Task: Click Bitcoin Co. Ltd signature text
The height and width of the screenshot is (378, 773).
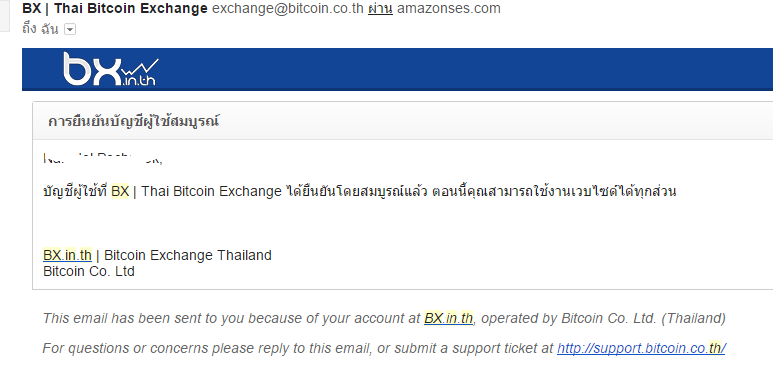Action: point(89,272)
